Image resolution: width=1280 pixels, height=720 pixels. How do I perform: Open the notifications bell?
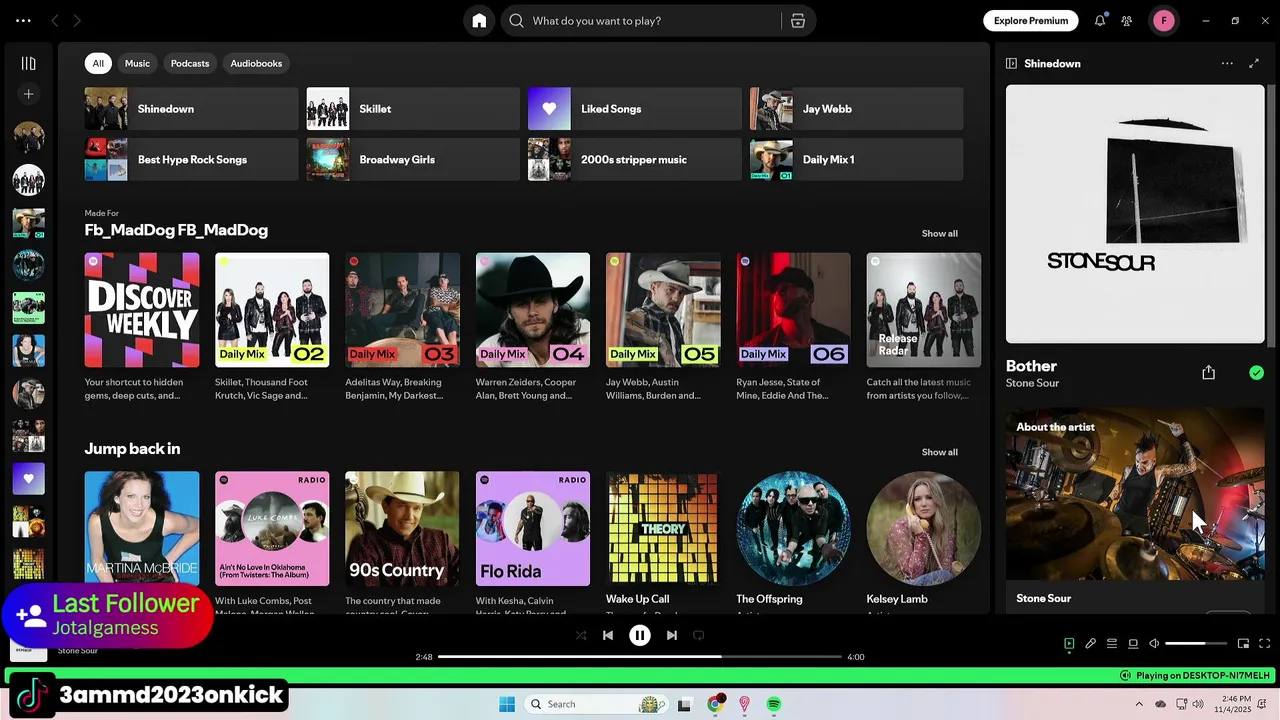pyautogui.click(x=1100, y=20)
